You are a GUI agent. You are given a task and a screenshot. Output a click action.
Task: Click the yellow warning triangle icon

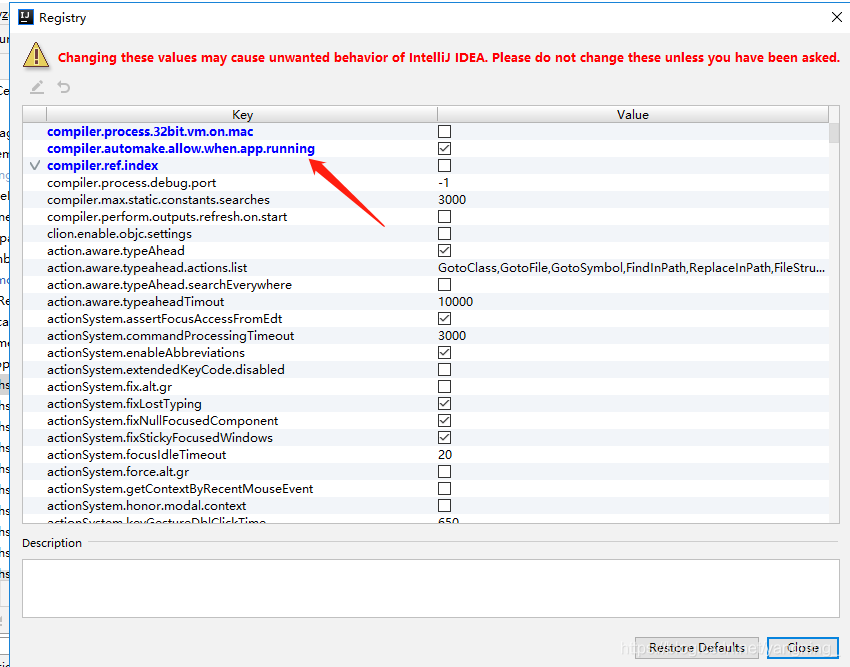36,56
